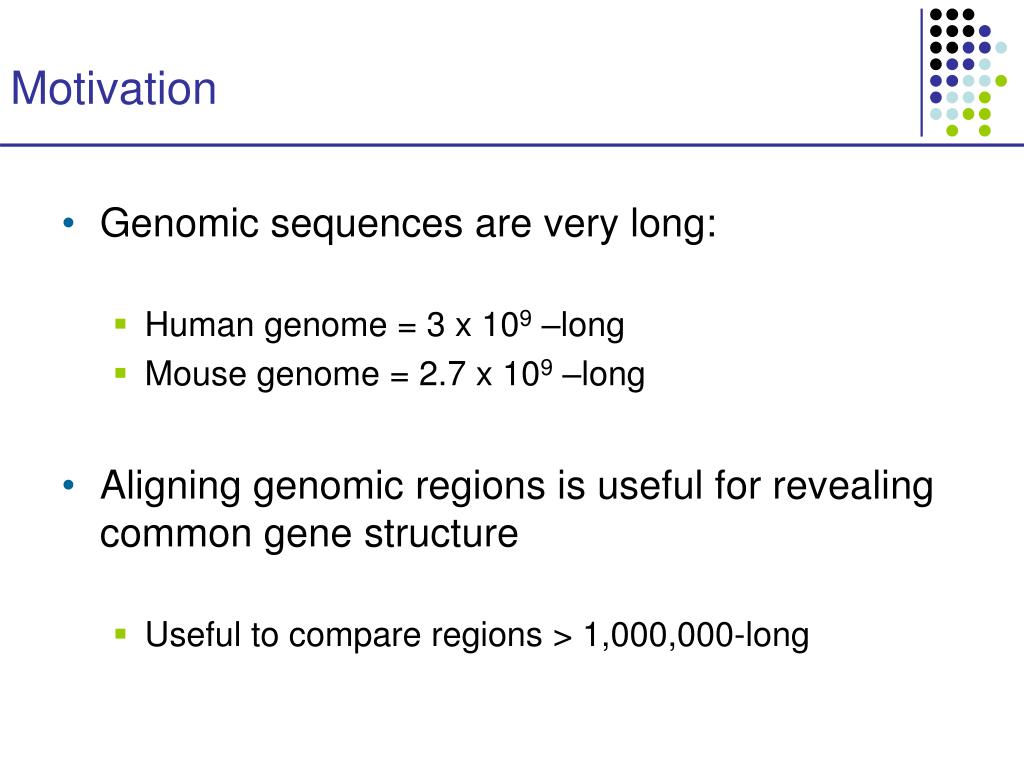Click the 'Aligning genomic regions is useful' line

coord(517,487)
